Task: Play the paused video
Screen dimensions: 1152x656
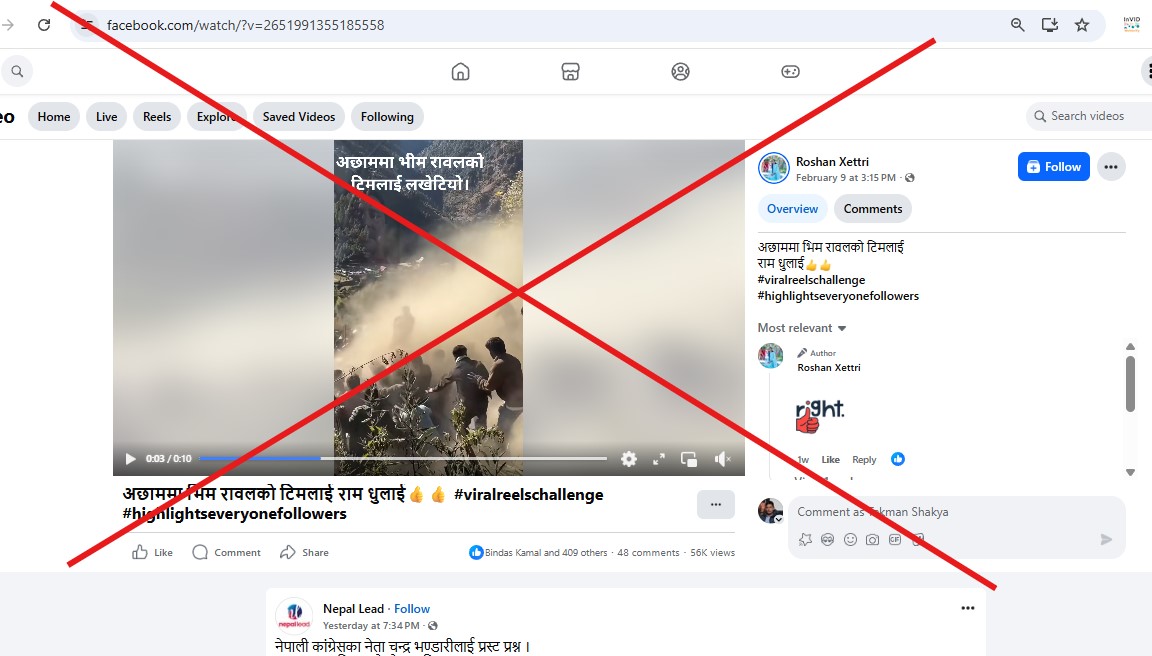Action: 130,459
